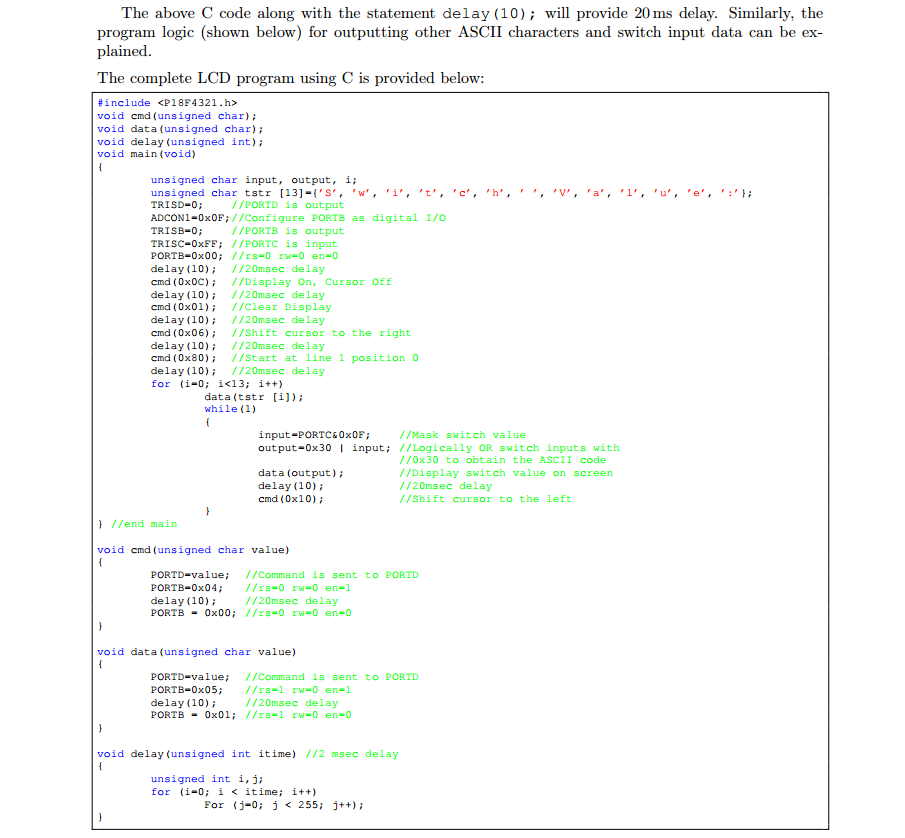Click 'For (j=0; j < 255; j++);' line
The height and width of the screenshot is (838, 905).
(x=284, y=805)
